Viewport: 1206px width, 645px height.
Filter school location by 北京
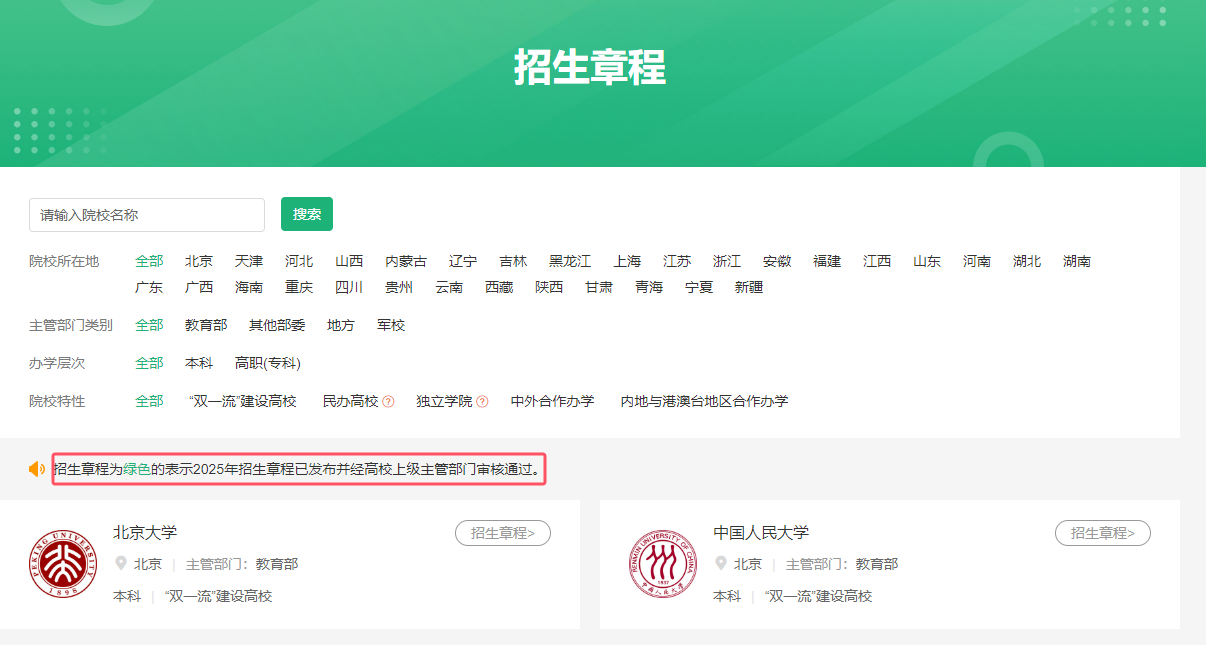click(199, 261)
